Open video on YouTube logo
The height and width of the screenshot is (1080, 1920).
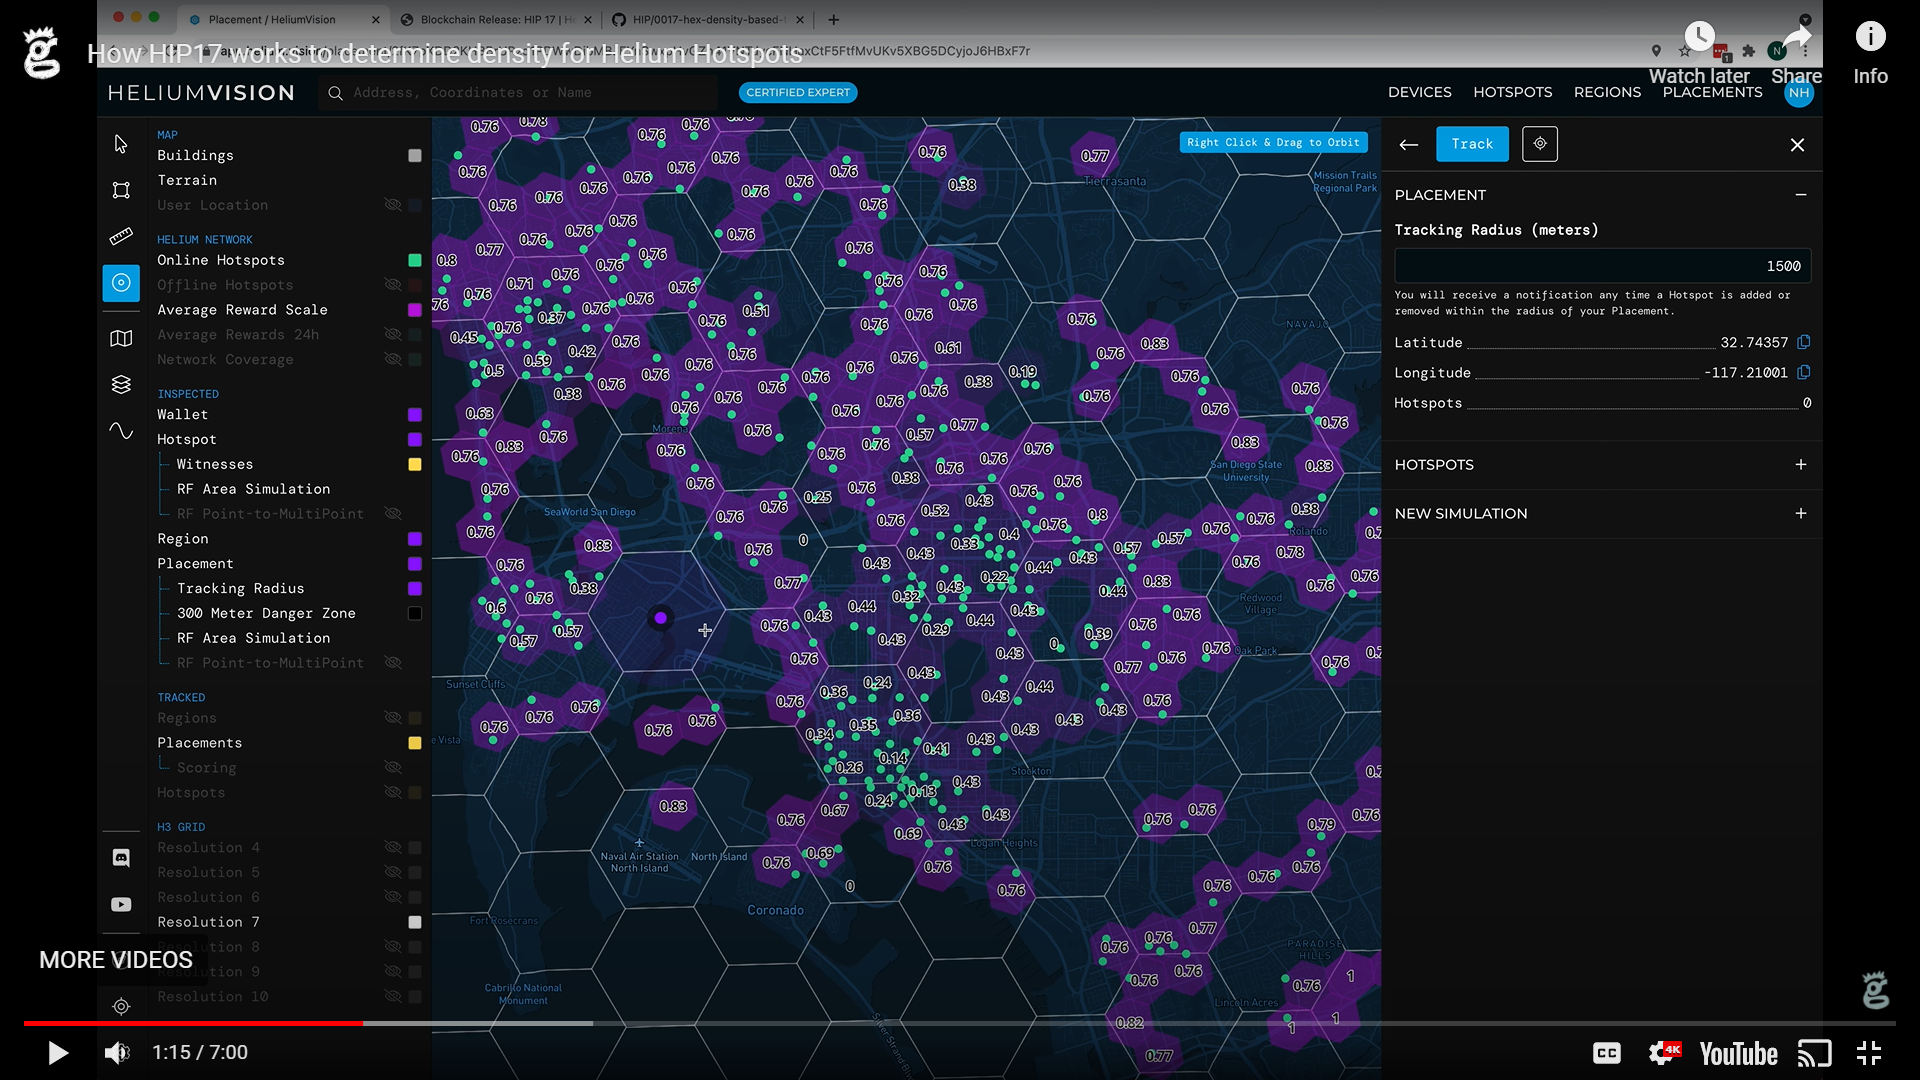[x=1739, y=1054]
